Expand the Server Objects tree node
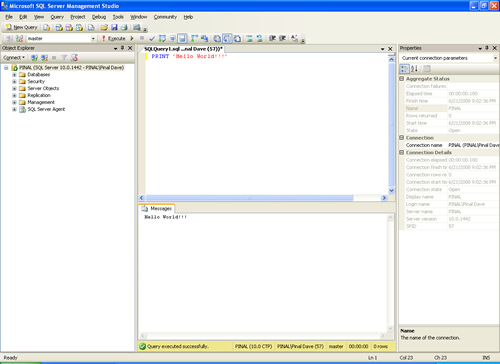The height and width of the screenshot is (364, 500). [x=14, y=89]
